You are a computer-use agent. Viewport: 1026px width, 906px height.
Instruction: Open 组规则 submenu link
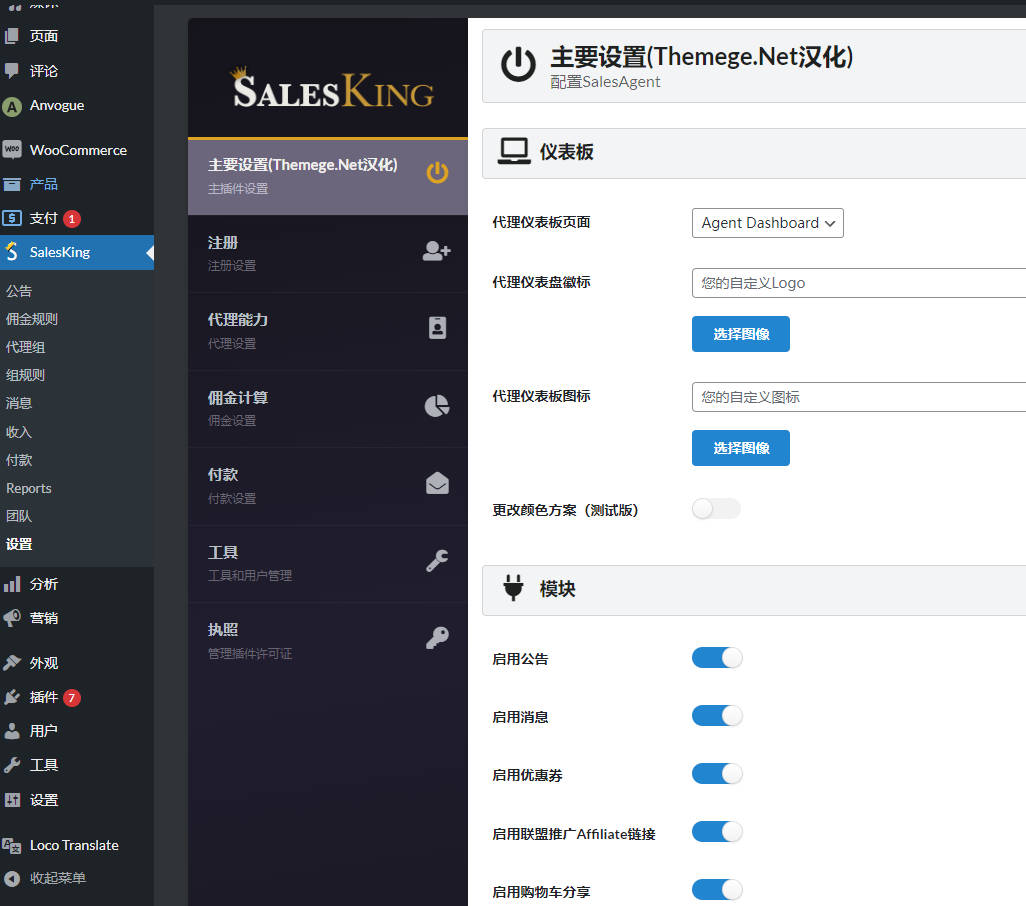pyautogui.click(x=26, y=375)
